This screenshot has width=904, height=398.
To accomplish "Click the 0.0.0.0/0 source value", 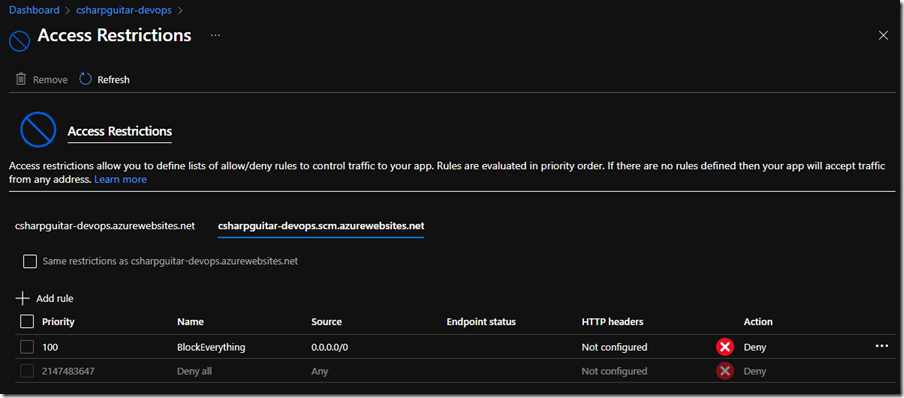I will 330,347.
